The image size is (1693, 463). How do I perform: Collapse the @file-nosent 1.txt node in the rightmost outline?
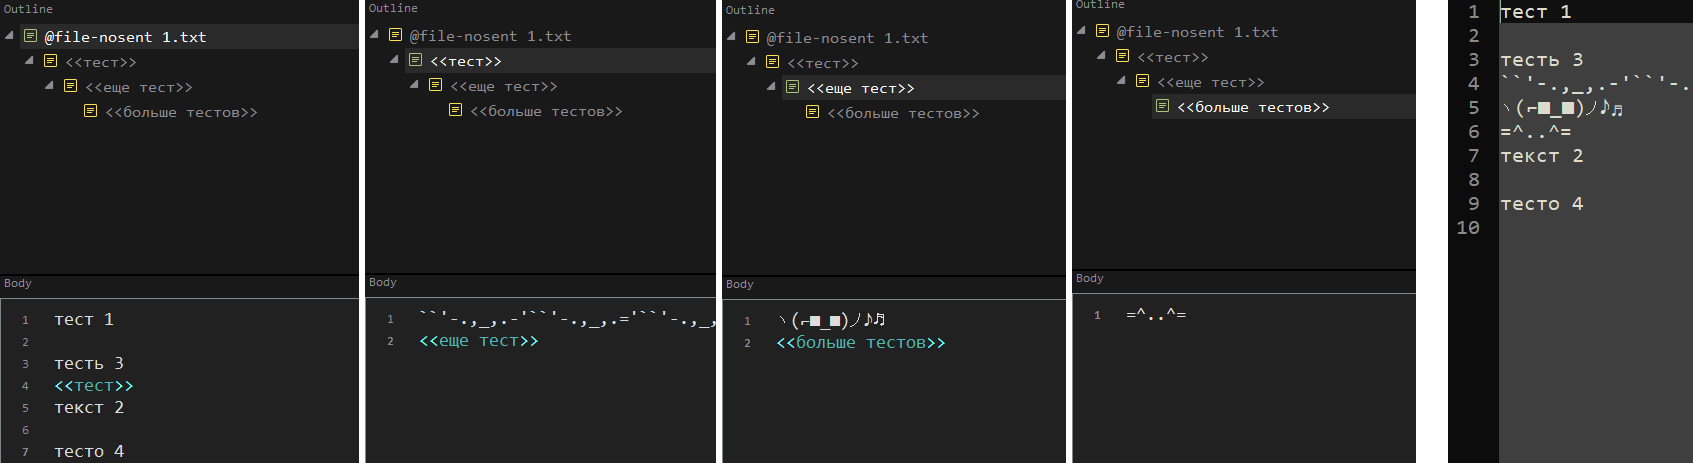coord(1081,31)
